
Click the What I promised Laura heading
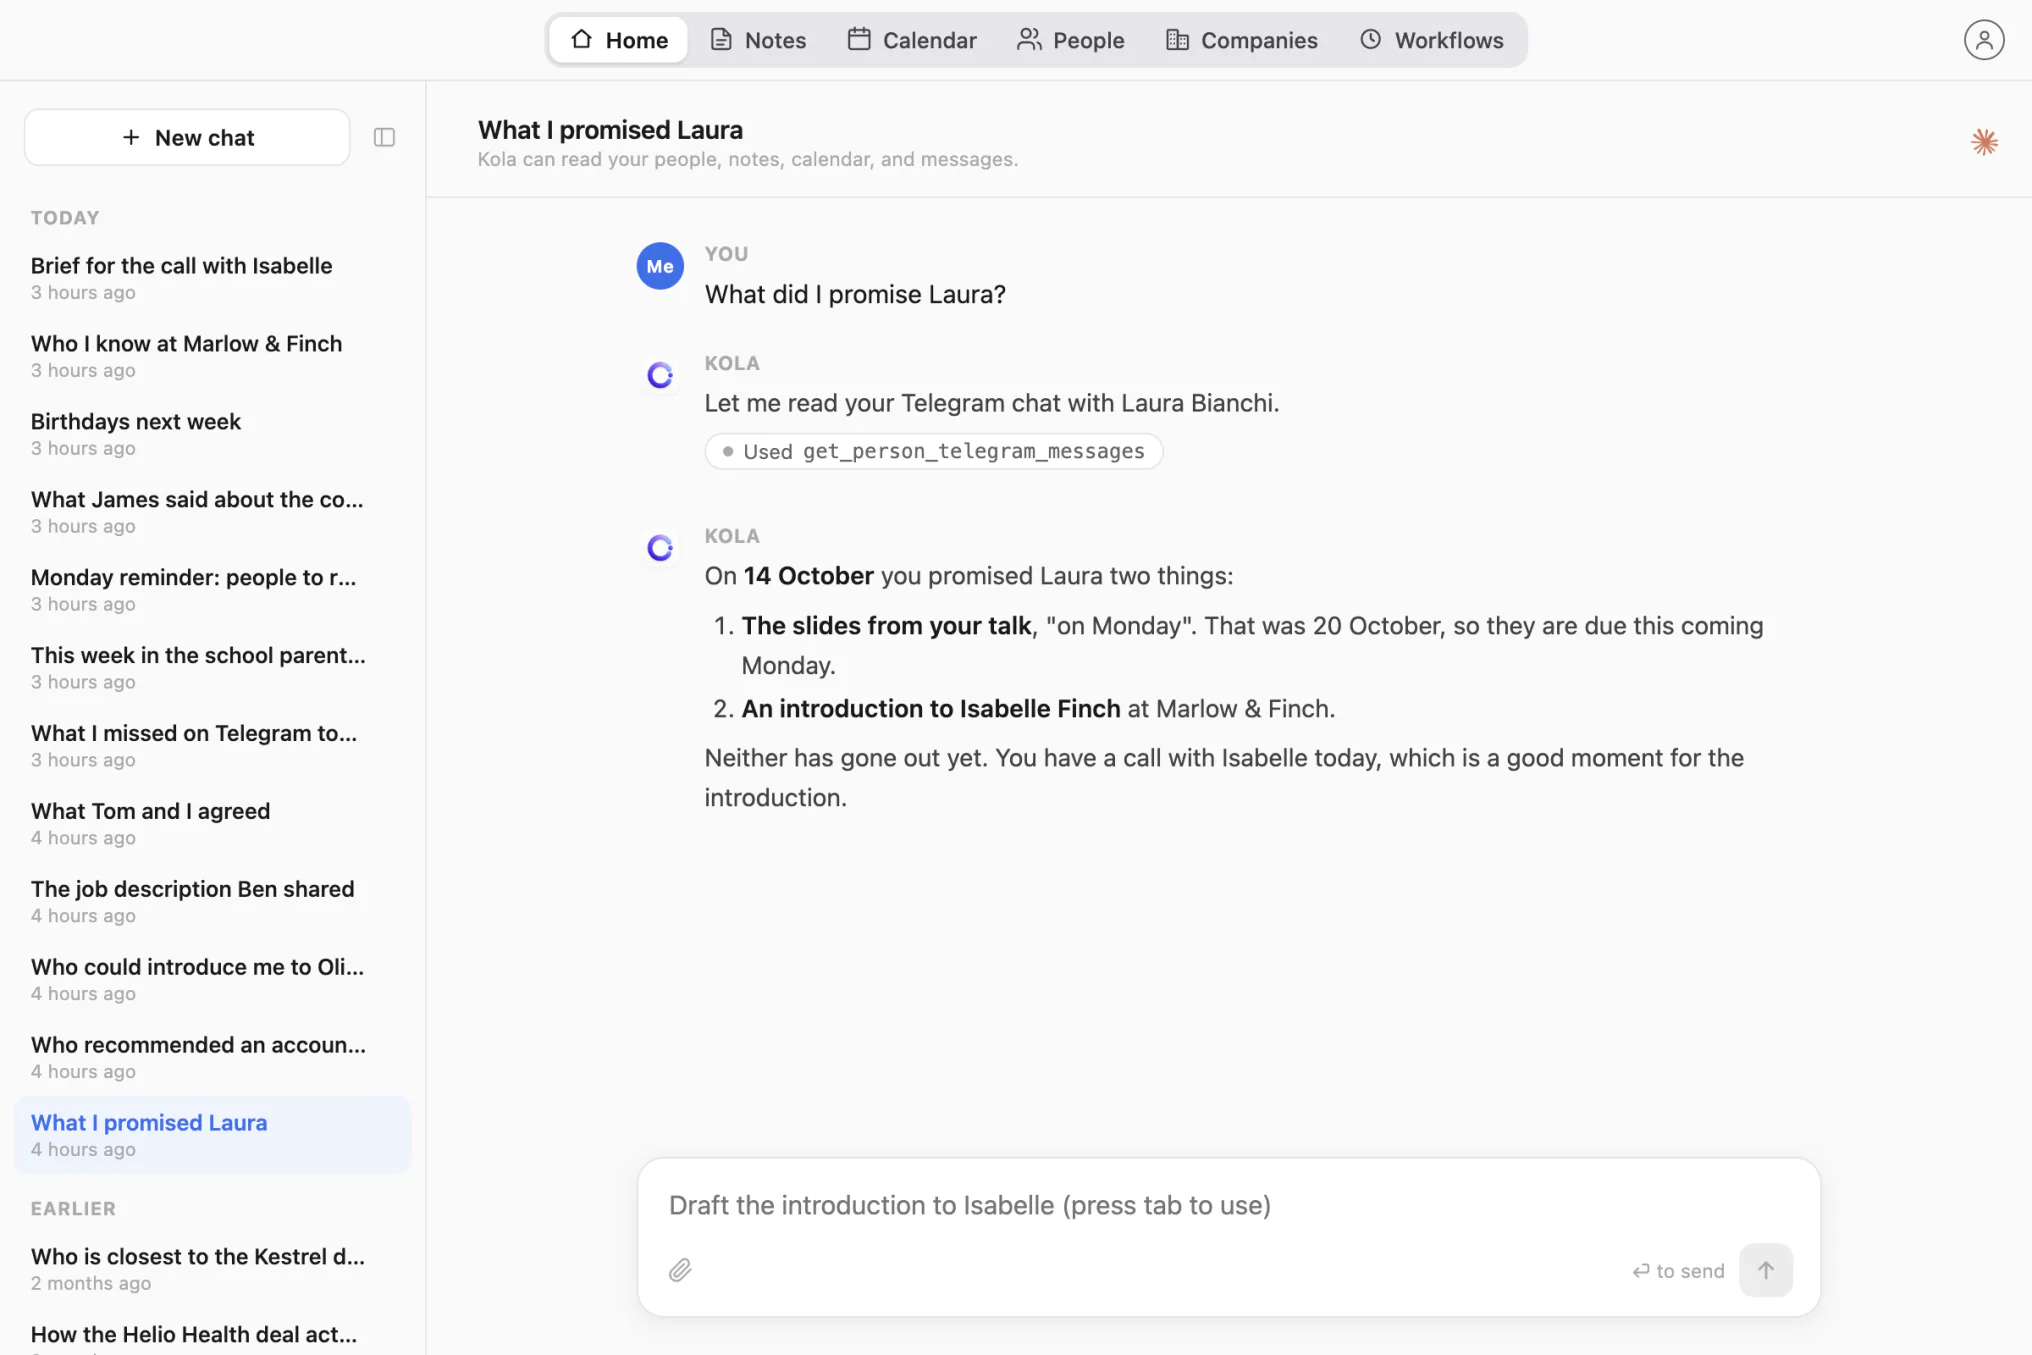click(x=610, y=130)
